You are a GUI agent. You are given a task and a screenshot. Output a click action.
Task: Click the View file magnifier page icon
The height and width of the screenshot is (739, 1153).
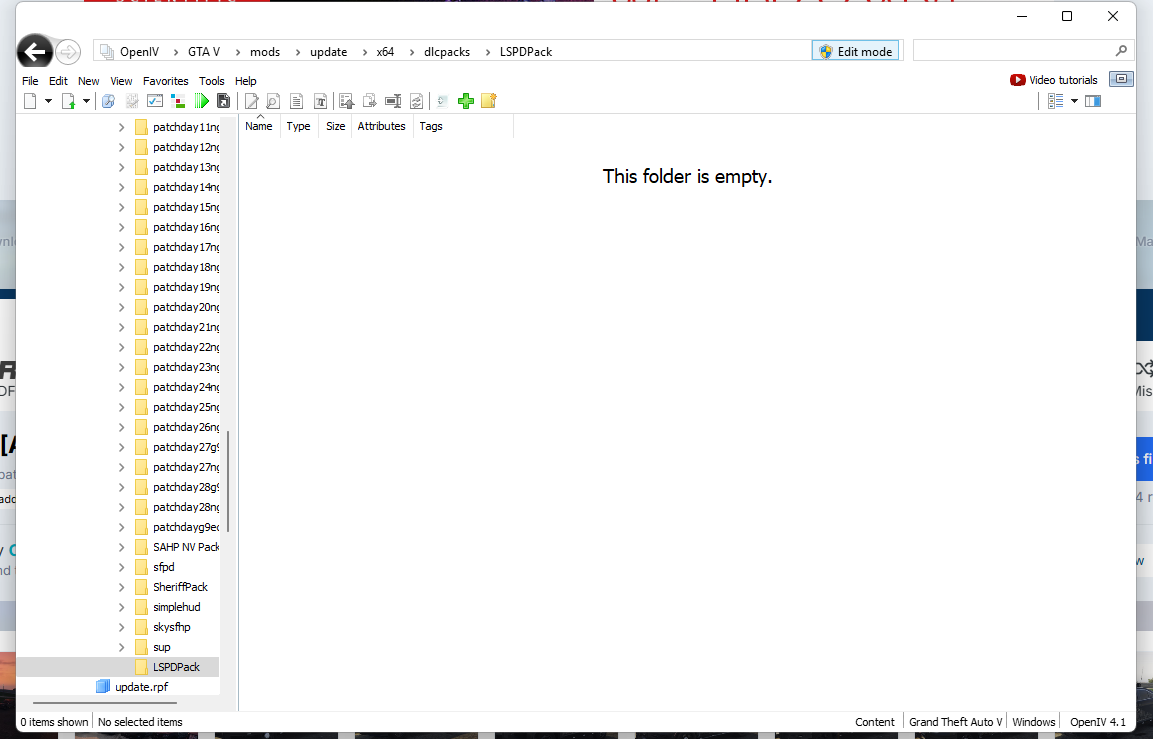pyautogui.click(x=273, y=101)
